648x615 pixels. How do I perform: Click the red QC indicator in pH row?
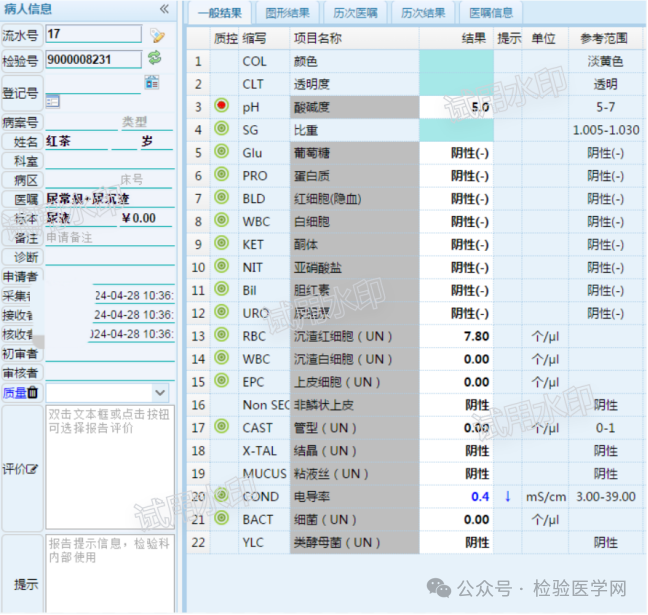tap(222, 106)
